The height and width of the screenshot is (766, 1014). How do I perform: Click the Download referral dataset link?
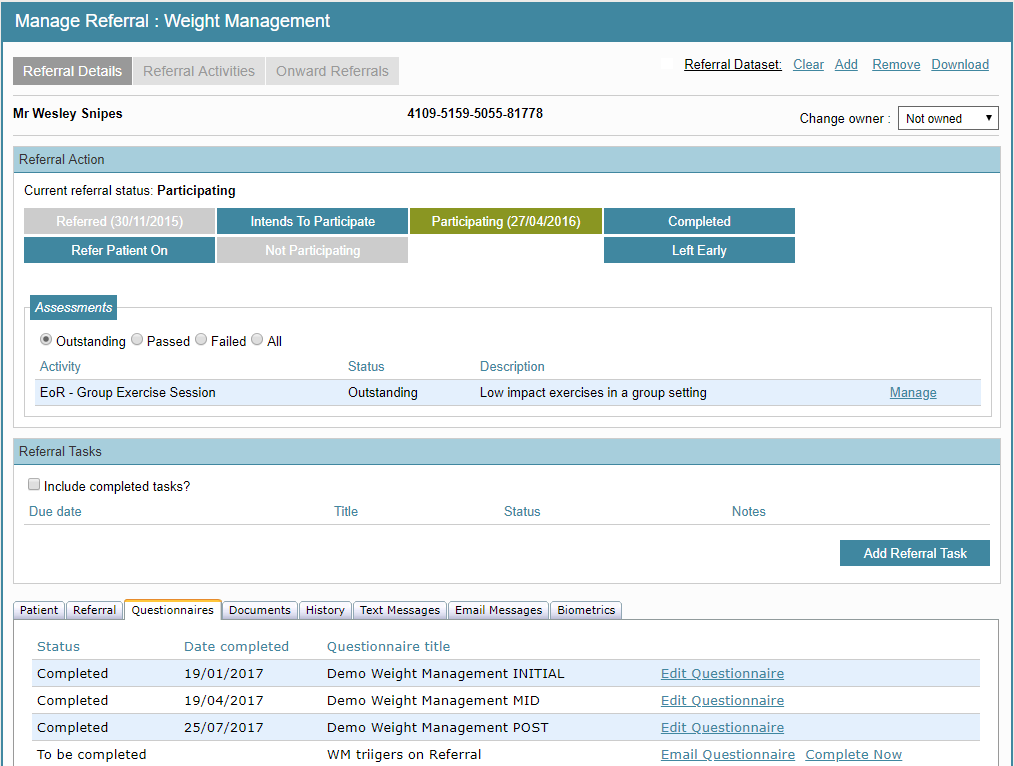(x=960, y=65)
